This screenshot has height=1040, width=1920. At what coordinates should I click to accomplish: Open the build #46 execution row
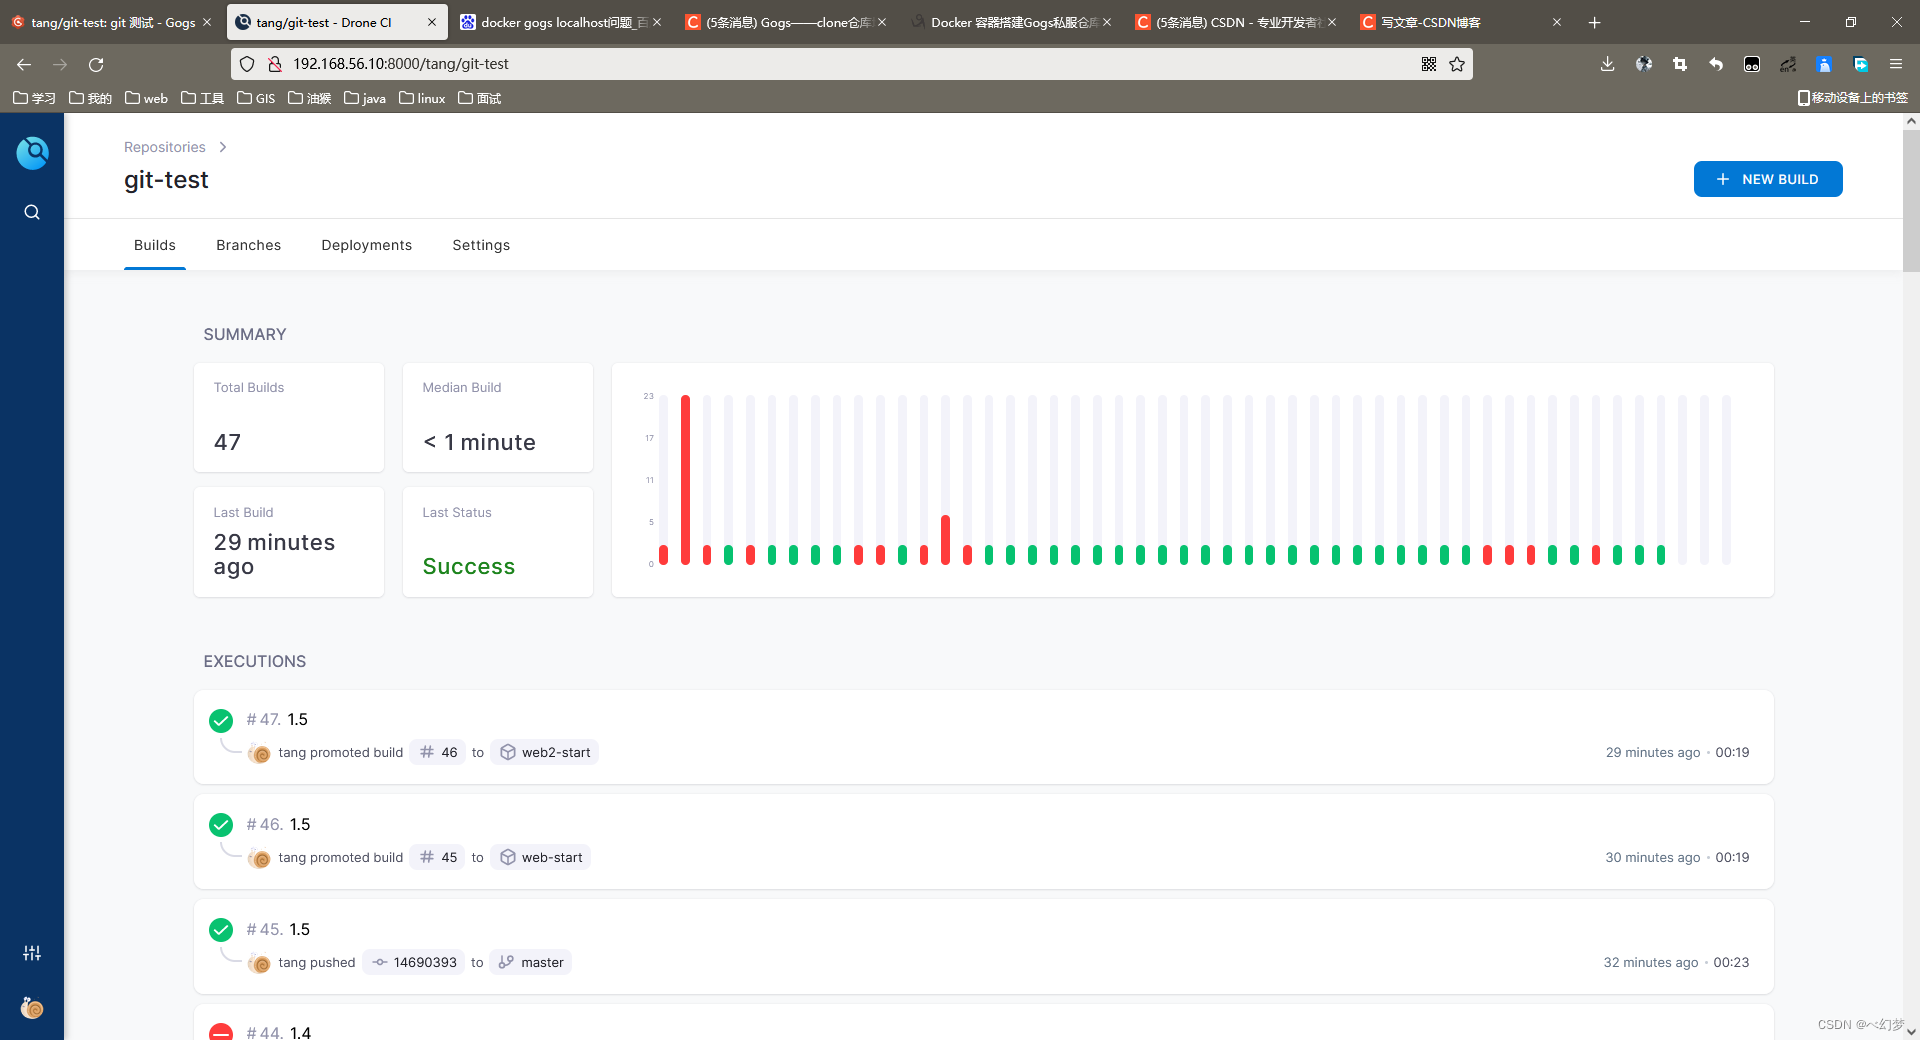(x=984, y=842)
